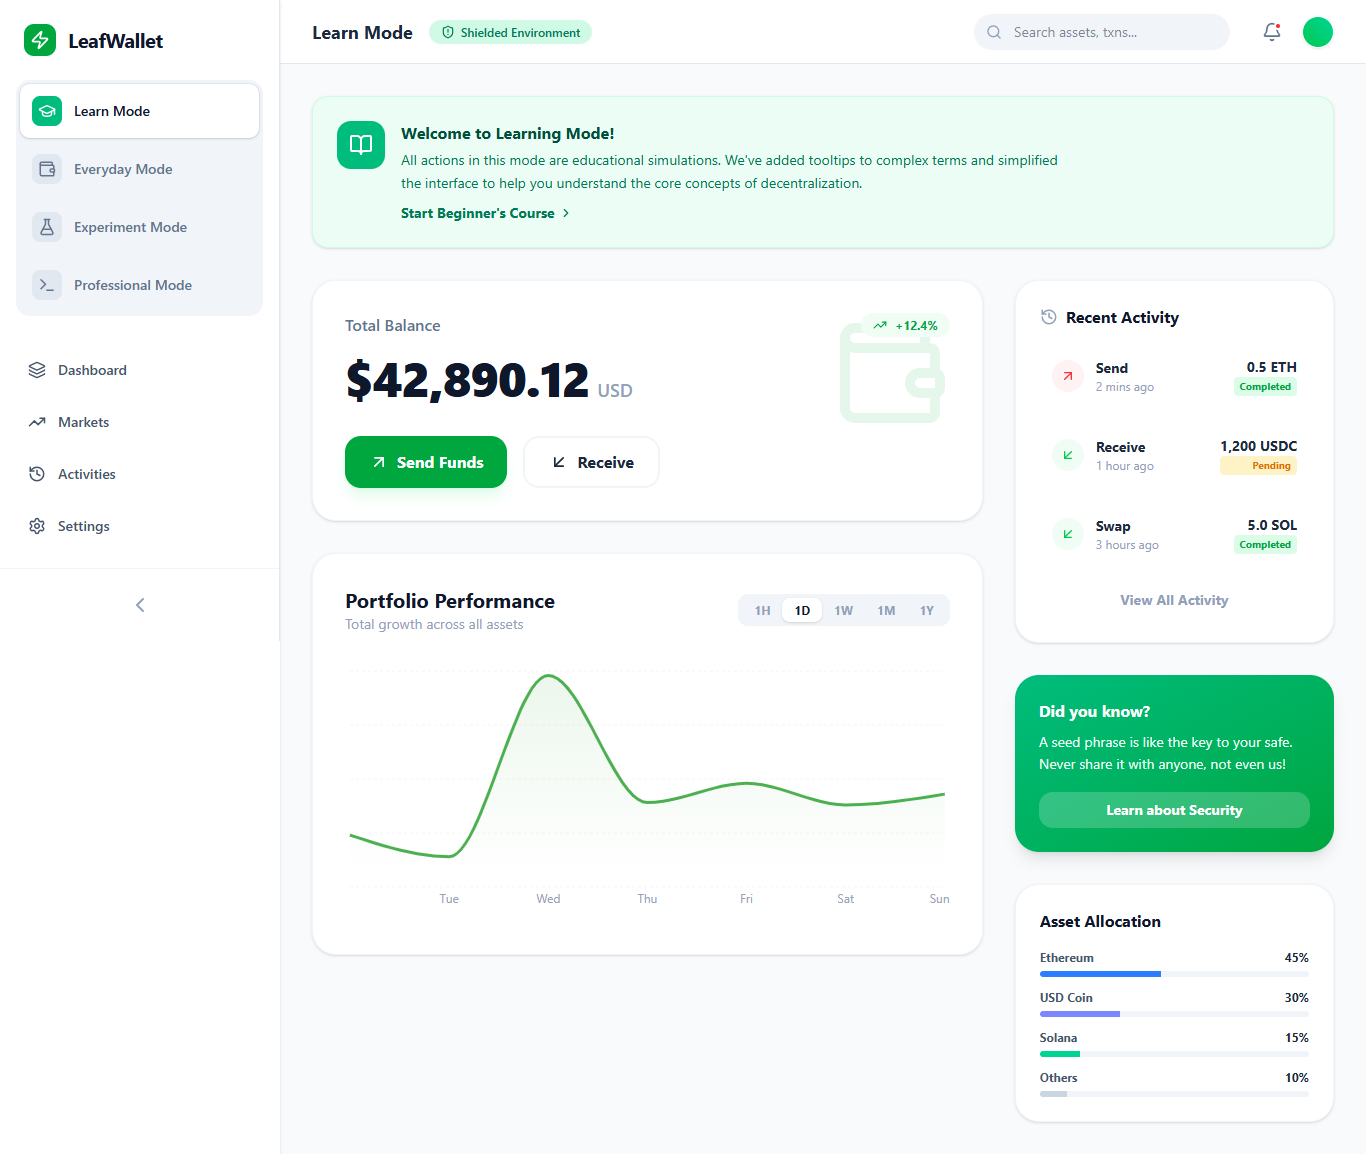This screenshot has height=1154, width=1366.
Task: Click the Learn about Security button
Action: coord(1174,810)
